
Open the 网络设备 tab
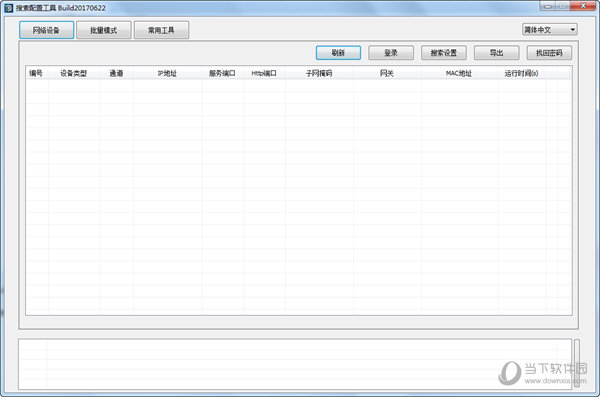point(46,30)
